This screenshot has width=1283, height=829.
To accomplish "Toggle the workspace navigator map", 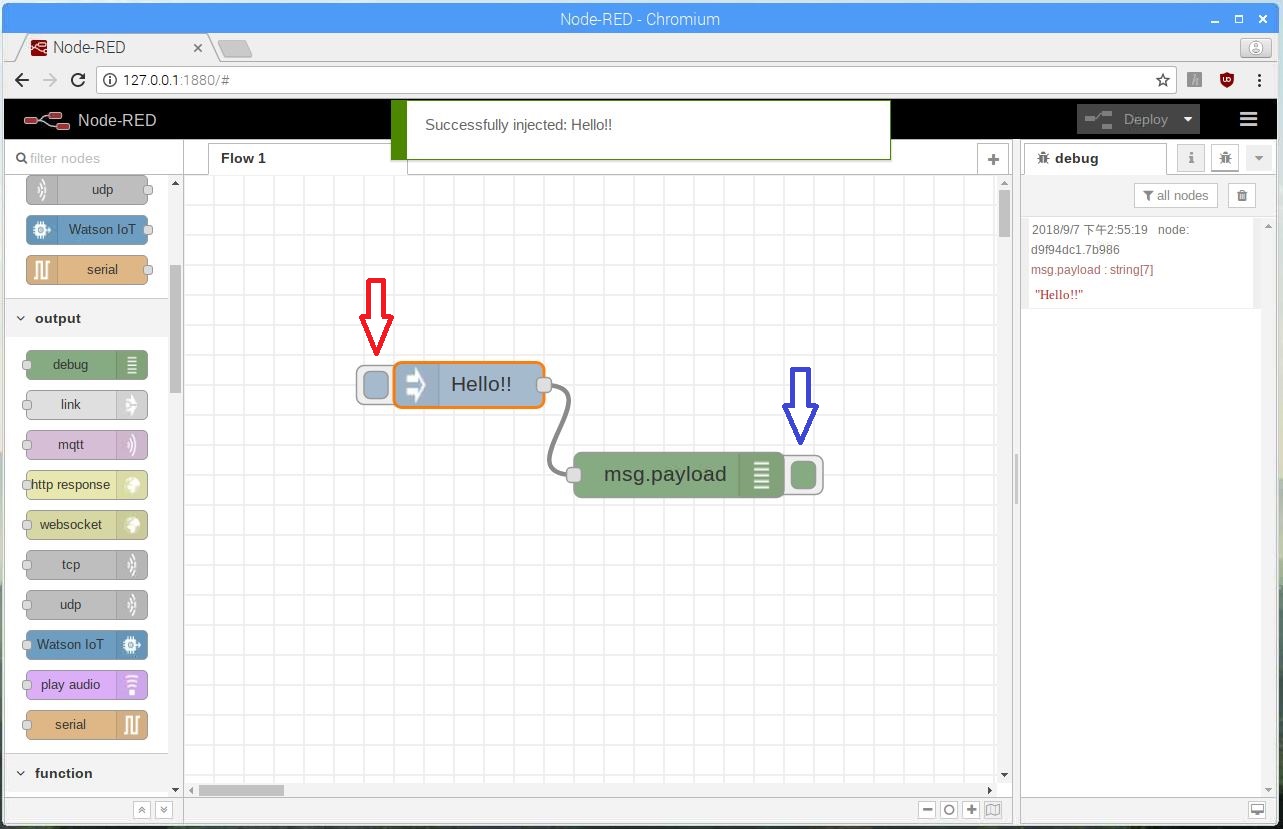I will [993, 810].
